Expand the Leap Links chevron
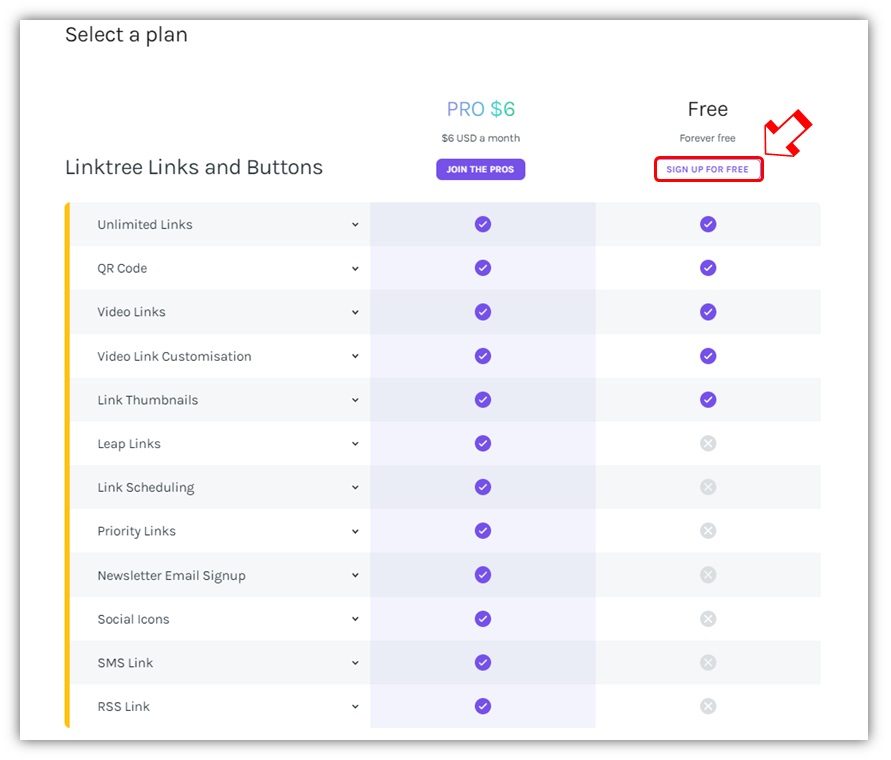 pyautogui.click(x=355, y=443)
